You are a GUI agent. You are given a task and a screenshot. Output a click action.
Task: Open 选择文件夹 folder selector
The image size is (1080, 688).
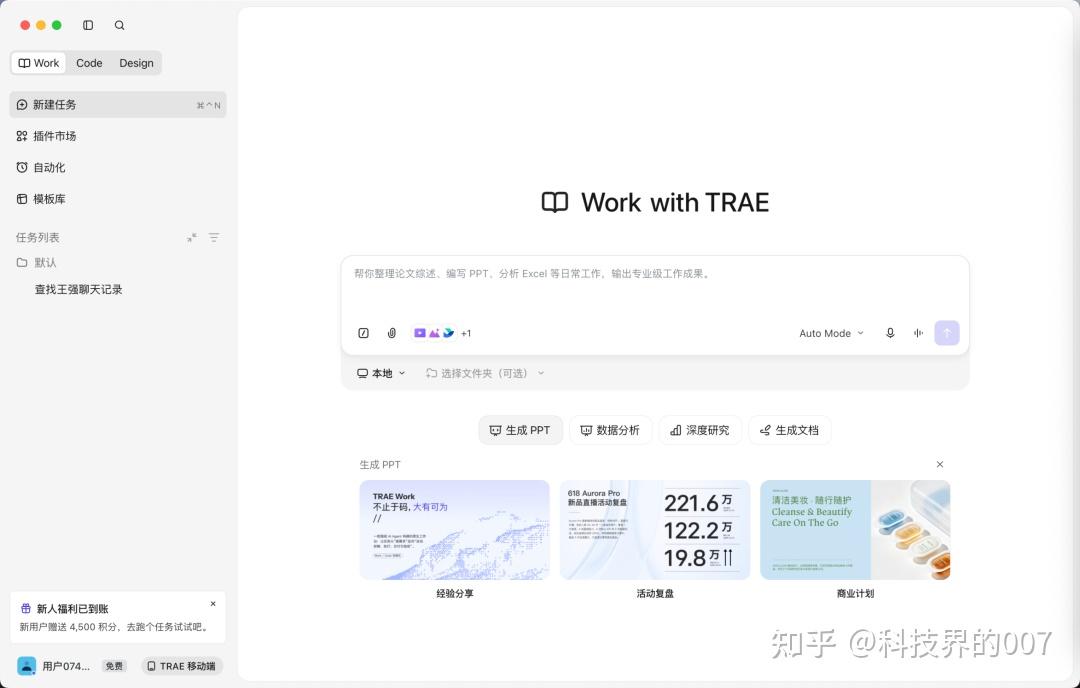point(485,373)
